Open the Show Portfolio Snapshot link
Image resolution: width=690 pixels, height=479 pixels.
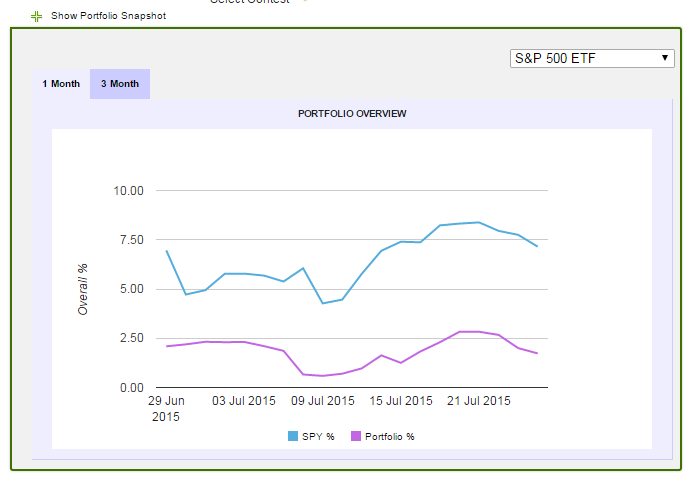pyautogui.click(x=108, y=16)
